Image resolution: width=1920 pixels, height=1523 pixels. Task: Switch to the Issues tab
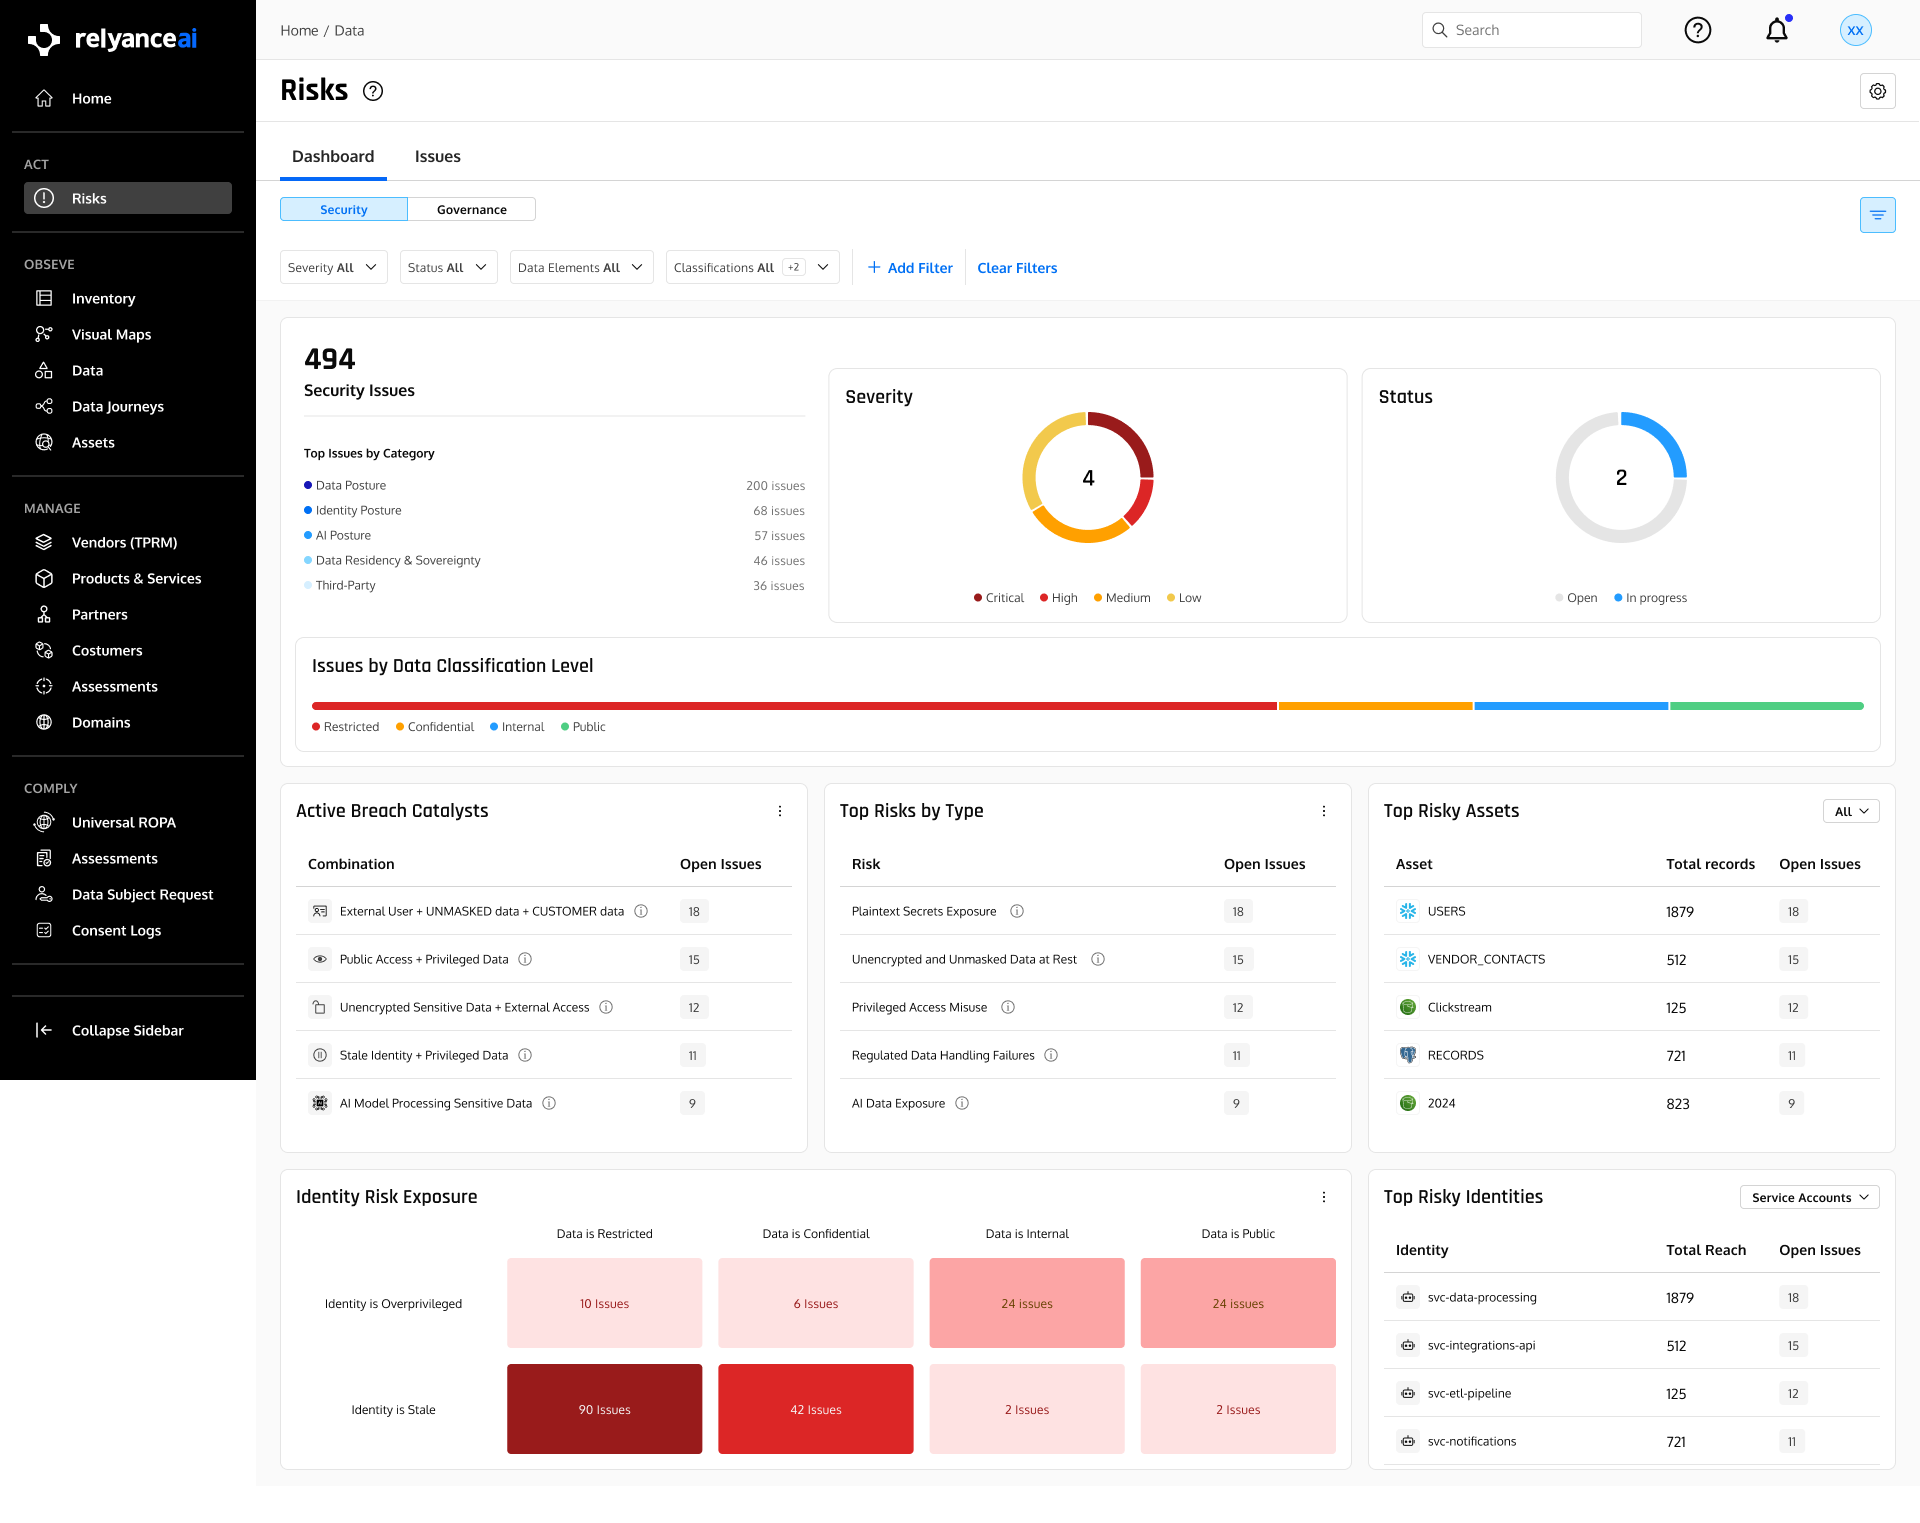coord(437,156)
